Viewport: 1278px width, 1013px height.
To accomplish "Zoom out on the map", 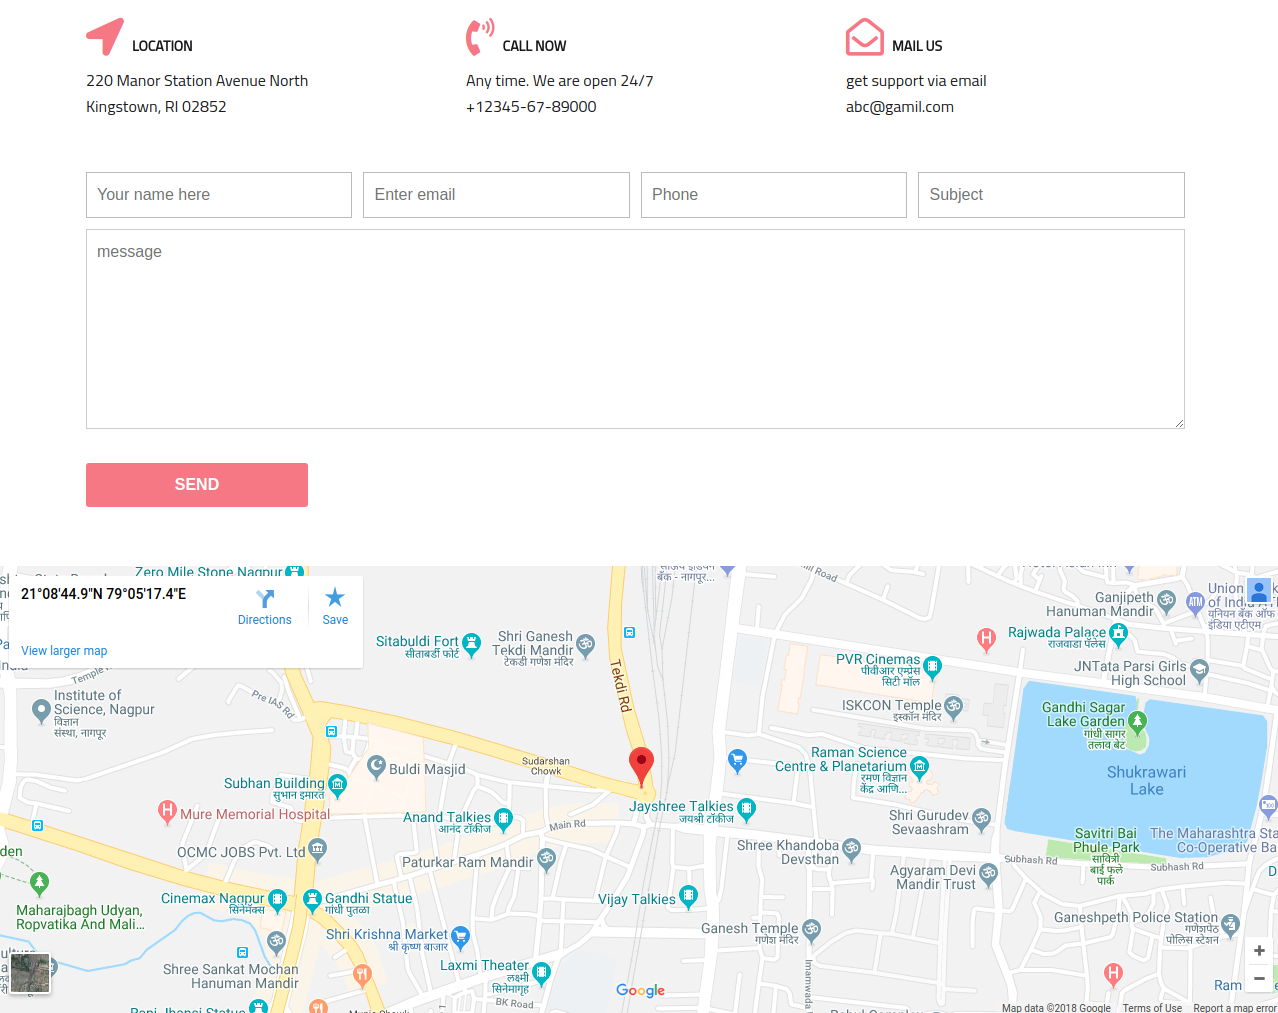I will [1259, 978].
